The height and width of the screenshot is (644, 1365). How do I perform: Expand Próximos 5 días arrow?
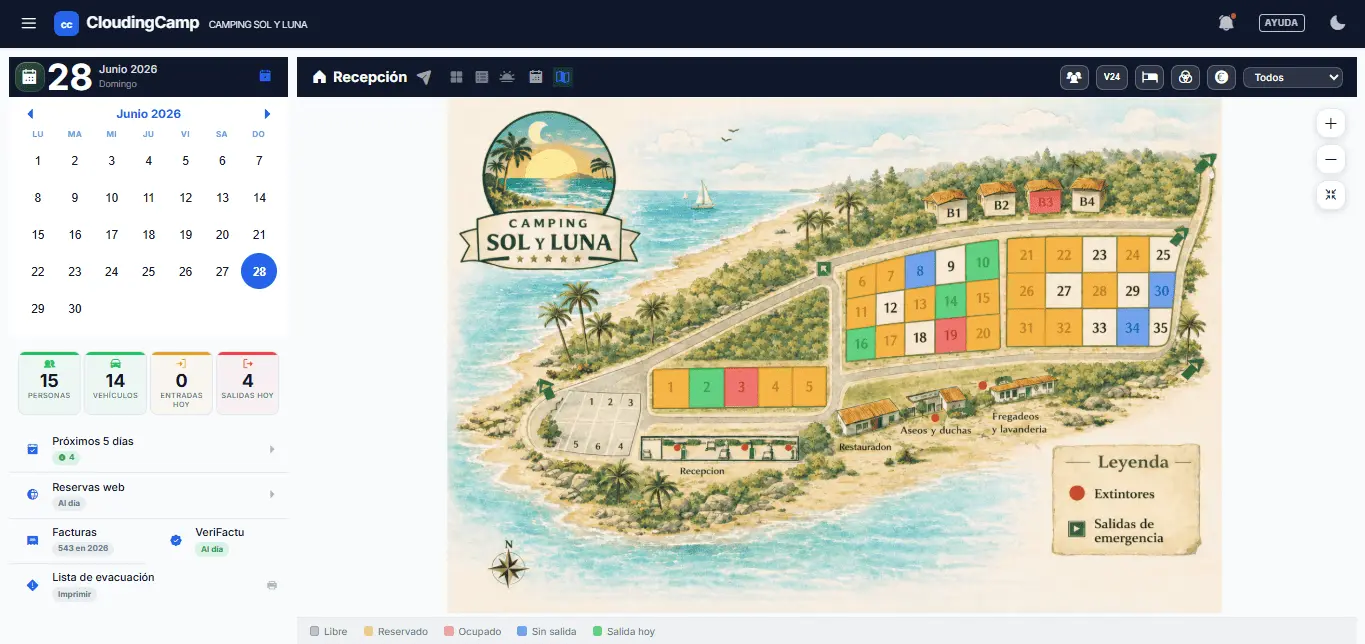272,450
